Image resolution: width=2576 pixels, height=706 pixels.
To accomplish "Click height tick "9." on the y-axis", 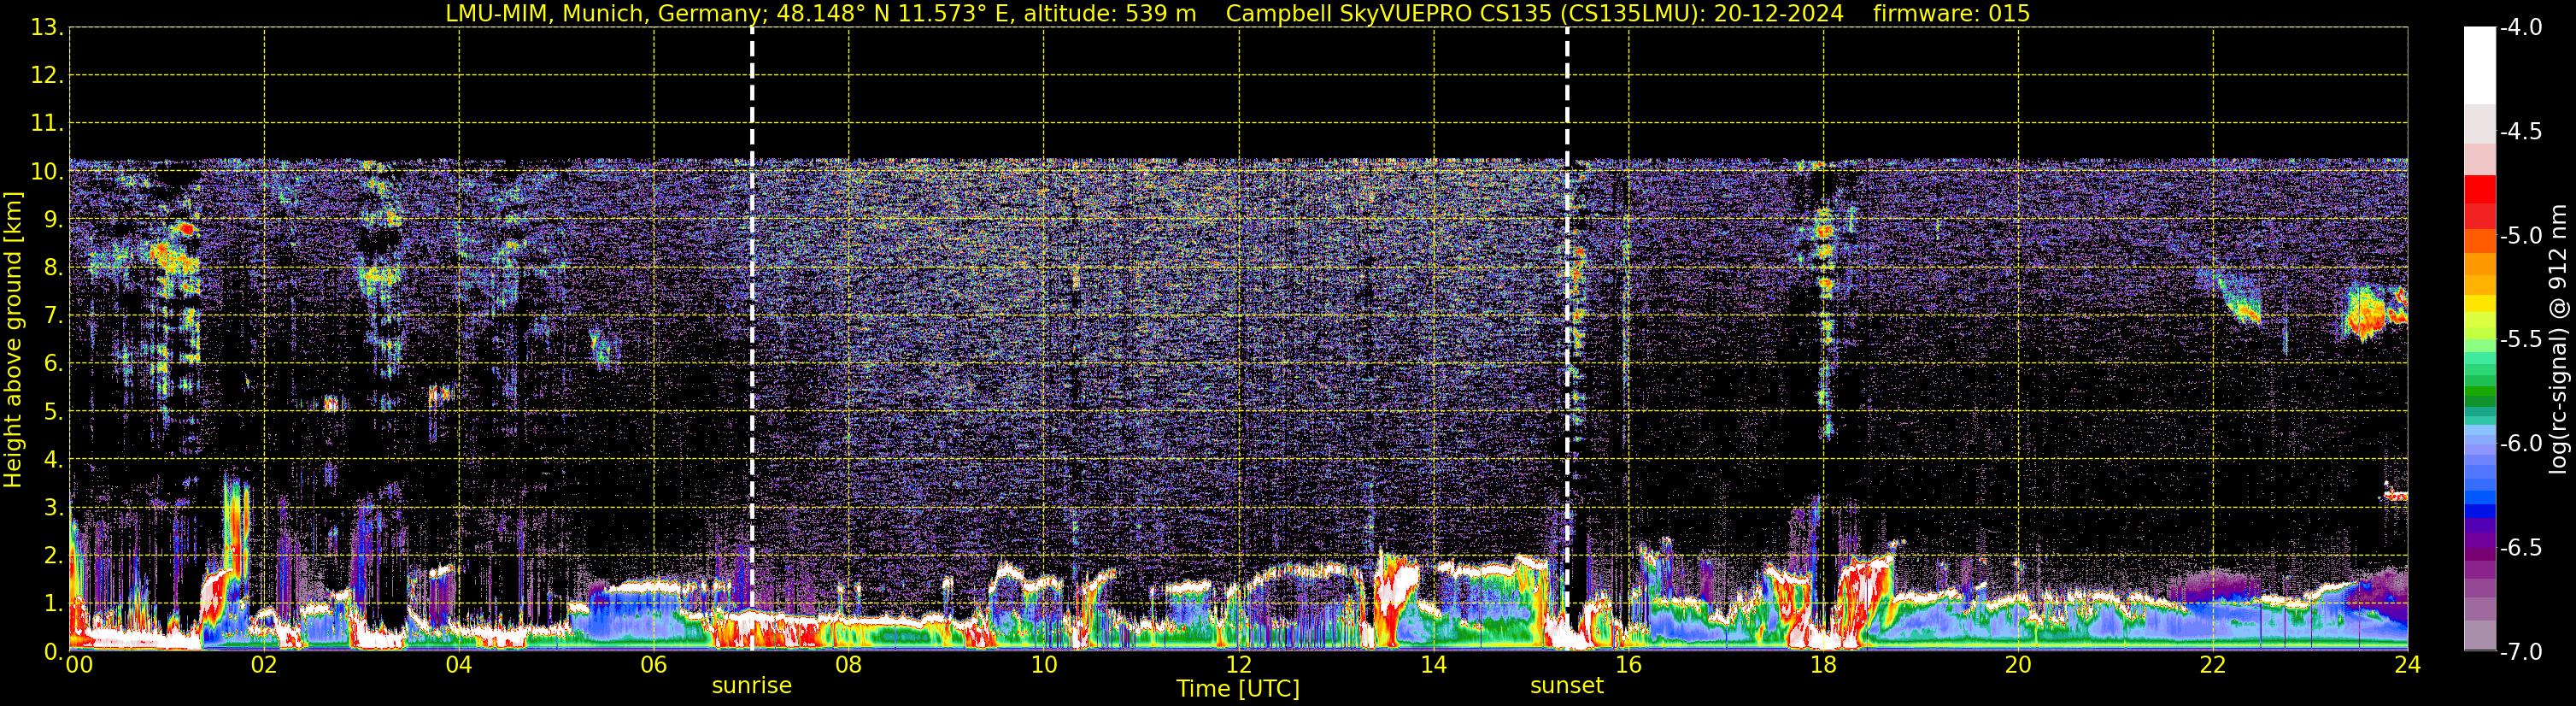I will pos(52,220).
